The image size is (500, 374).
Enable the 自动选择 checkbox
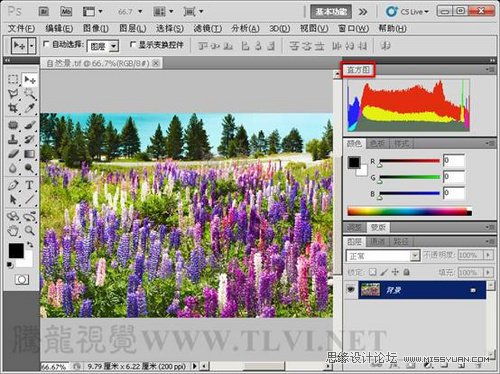tap(46, 44)
